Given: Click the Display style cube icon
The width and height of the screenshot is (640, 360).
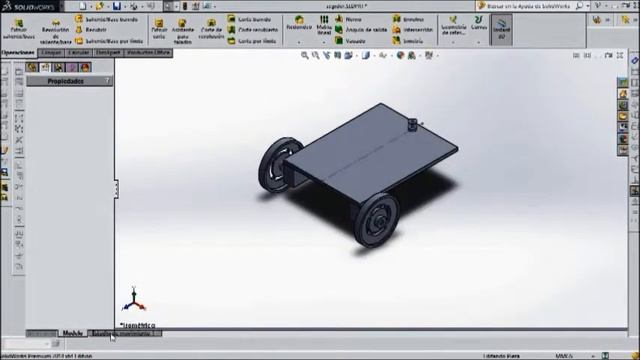Looking at the screenshot, I should pyautogui.click(x=366, y=55).
